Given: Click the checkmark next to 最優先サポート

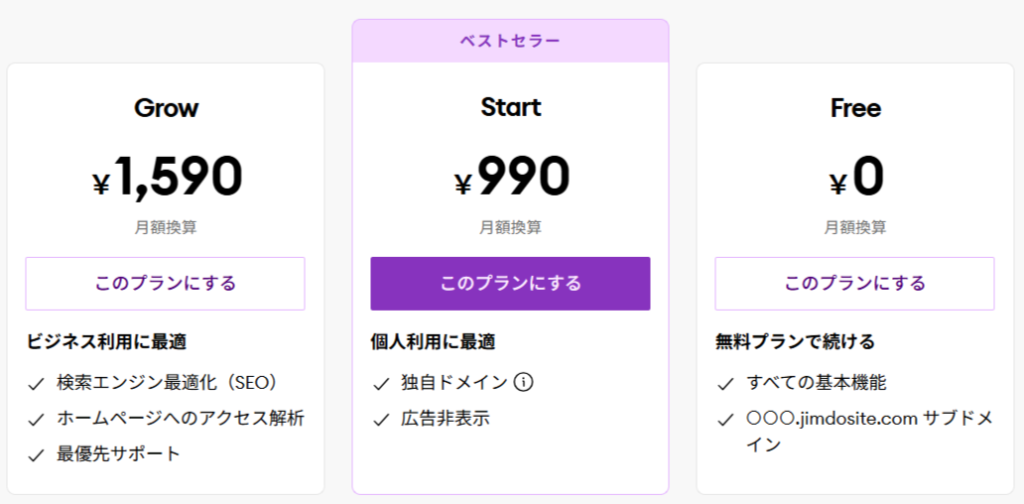Looking at the screenshot, I should click(37, 455).
